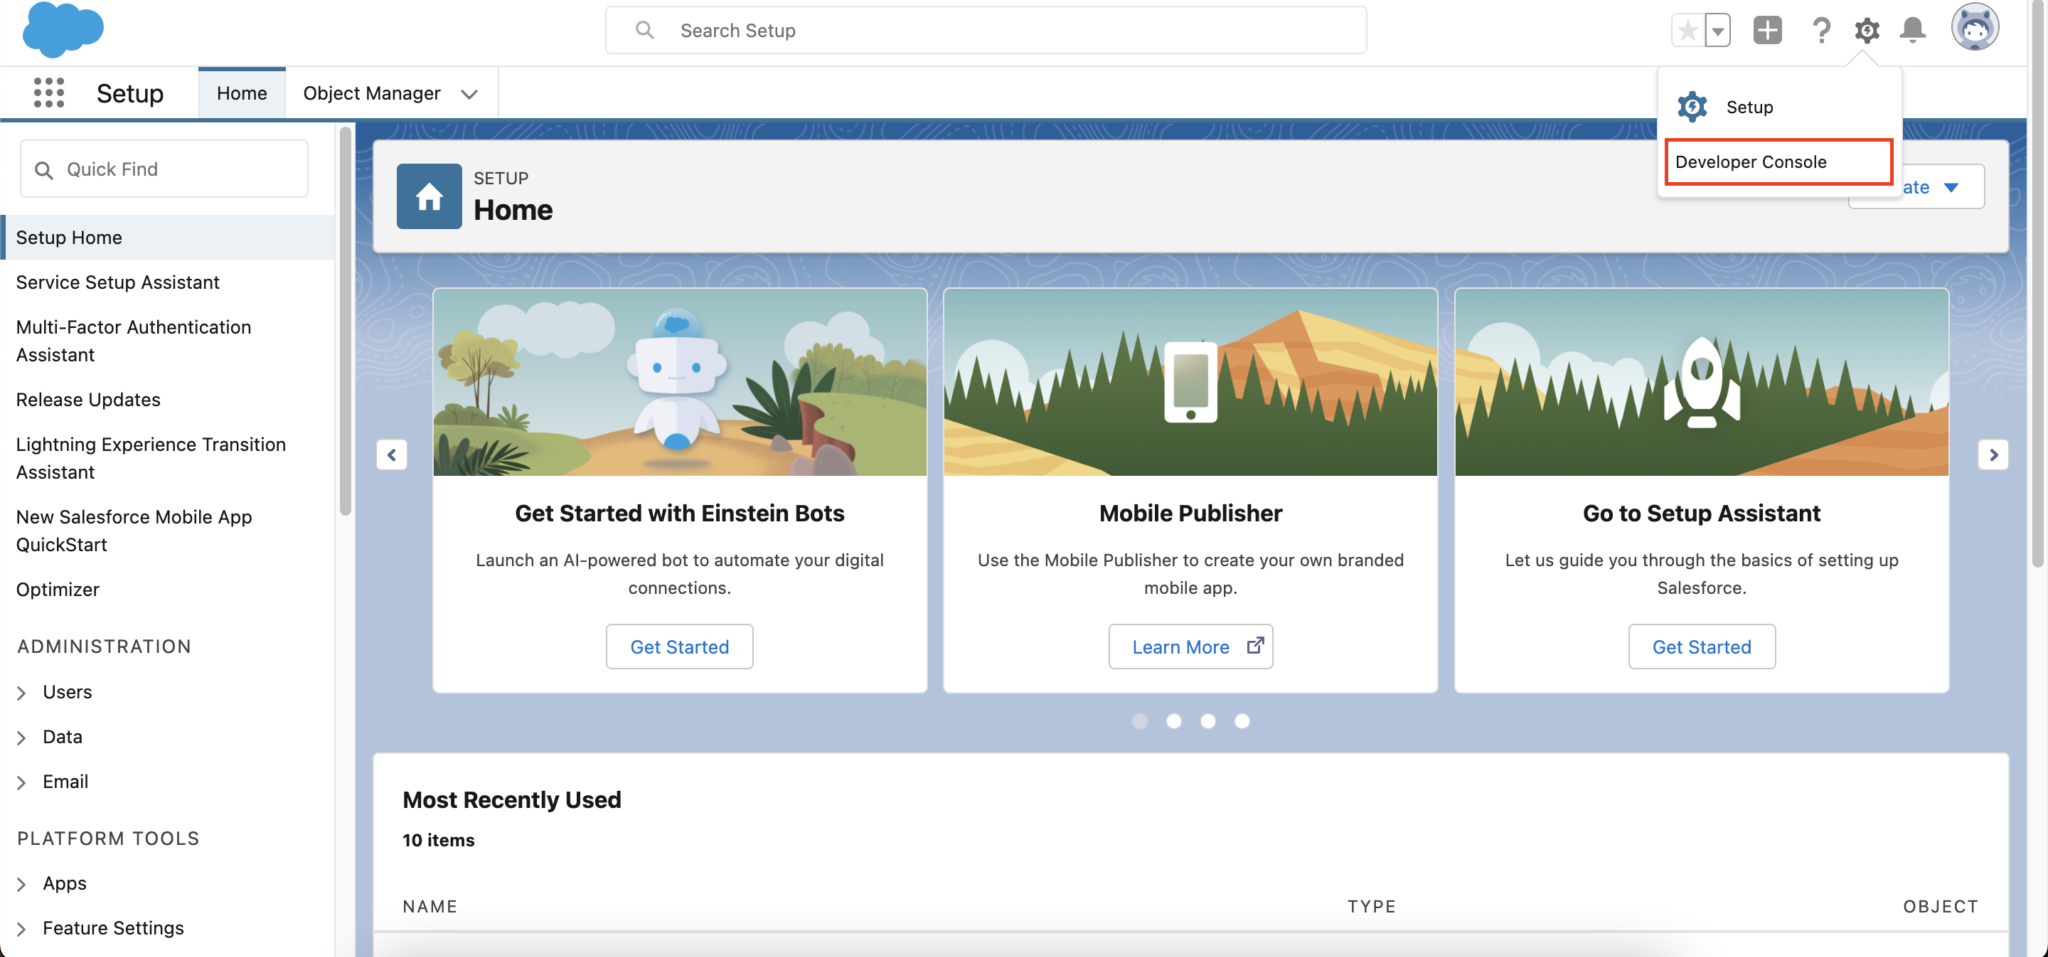Go to the next carousel card

pyautogui.click(x=1993, y=455)
